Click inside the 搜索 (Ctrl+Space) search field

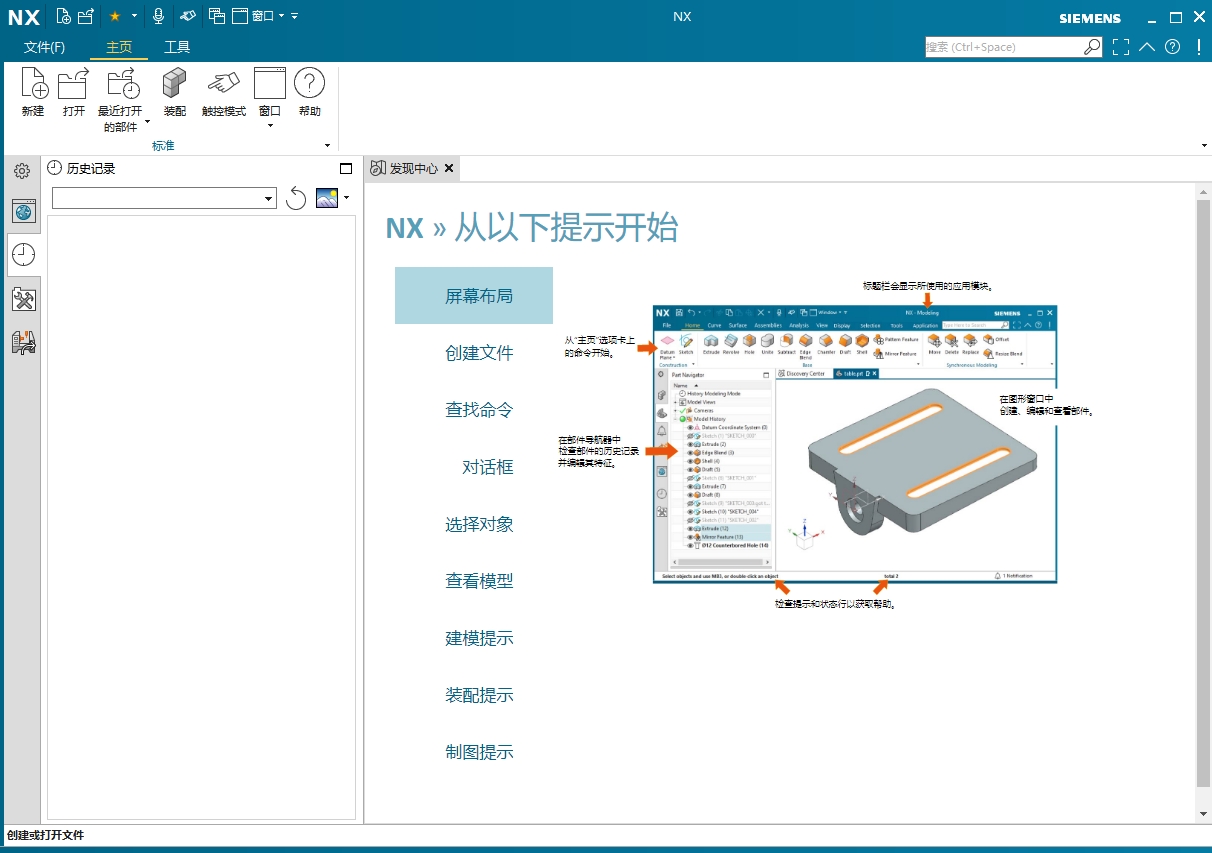click(1000, 46)
